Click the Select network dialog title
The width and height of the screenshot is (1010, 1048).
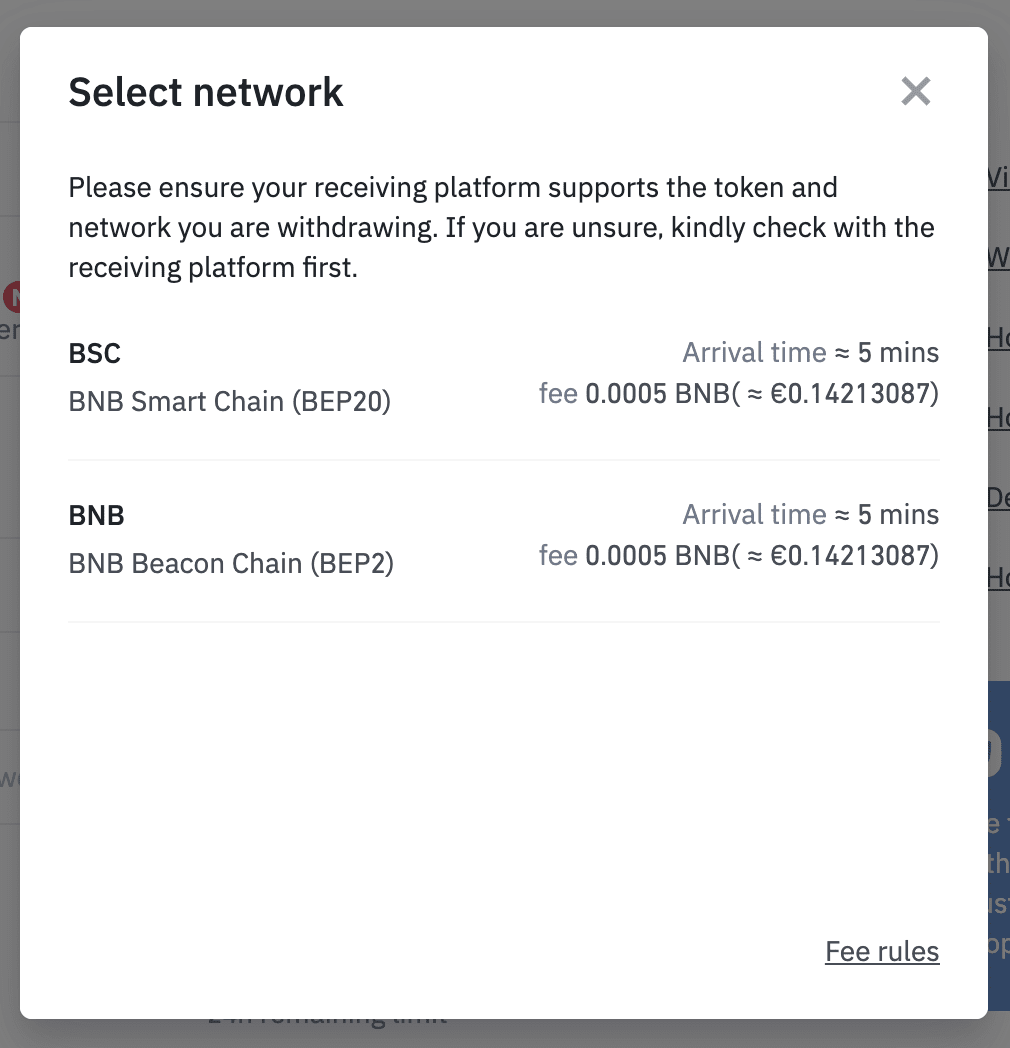[x=206, y=93]
